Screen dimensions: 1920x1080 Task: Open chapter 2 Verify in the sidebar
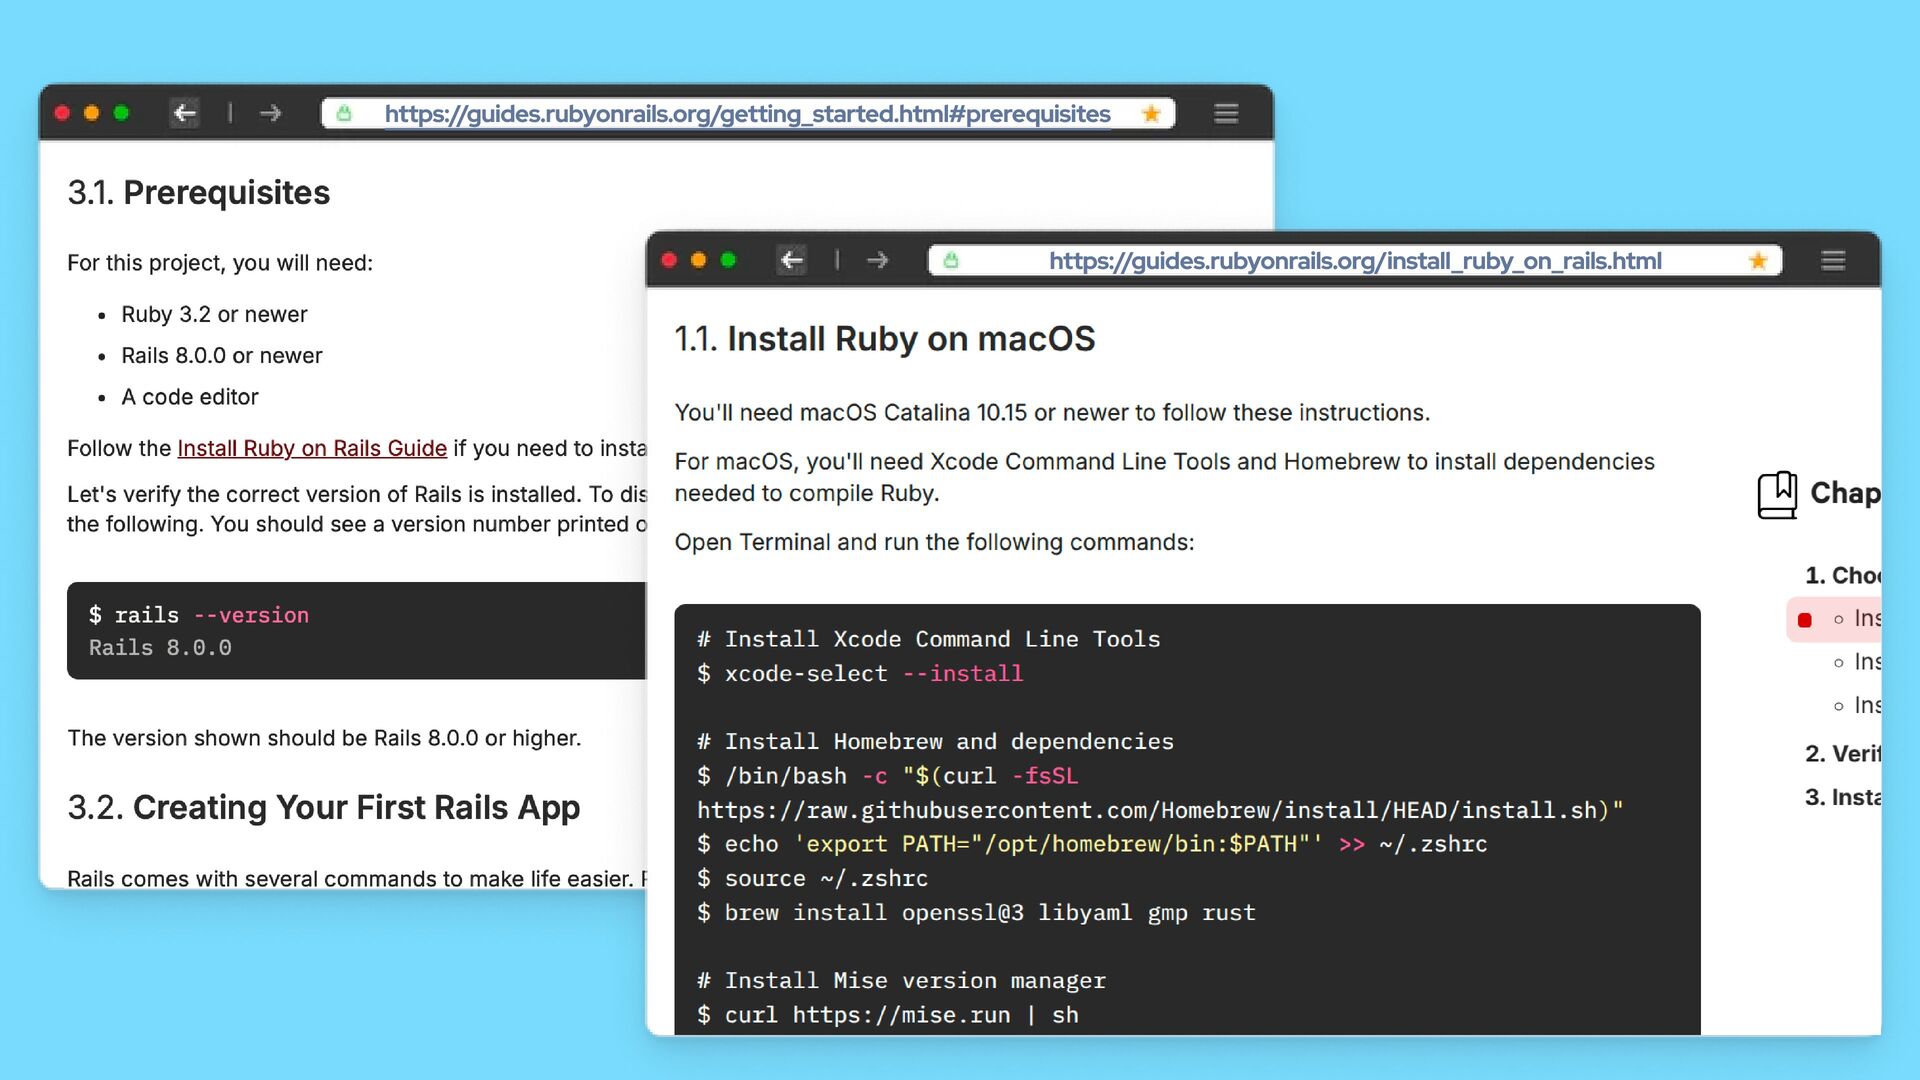[x=1842, y=753]
